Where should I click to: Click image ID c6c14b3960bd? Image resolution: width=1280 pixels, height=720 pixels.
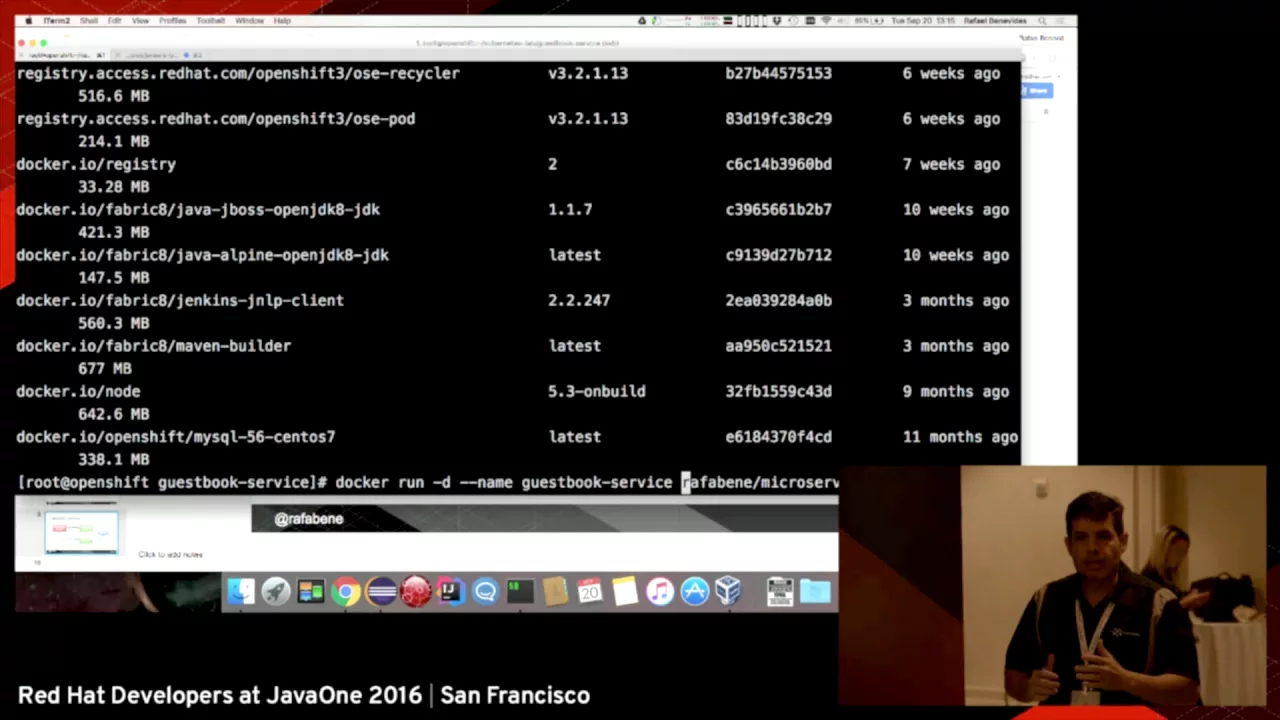click(778, 164)
